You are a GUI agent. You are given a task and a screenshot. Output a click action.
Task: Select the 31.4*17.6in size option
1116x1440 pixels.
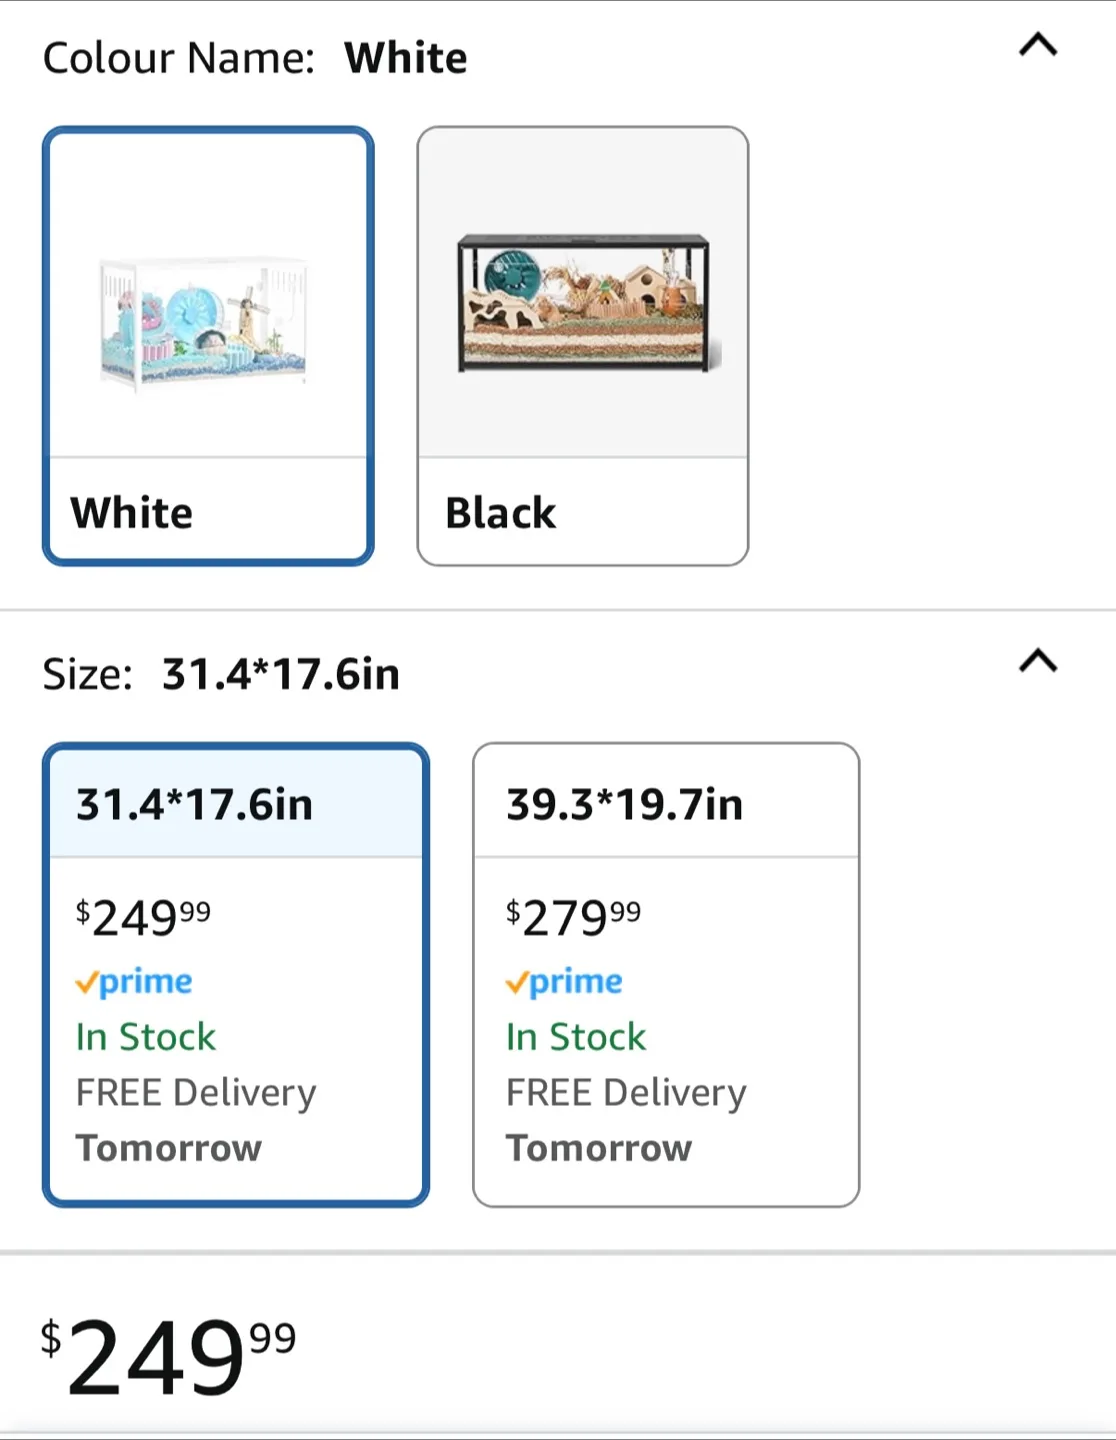(x=236, y=970)
